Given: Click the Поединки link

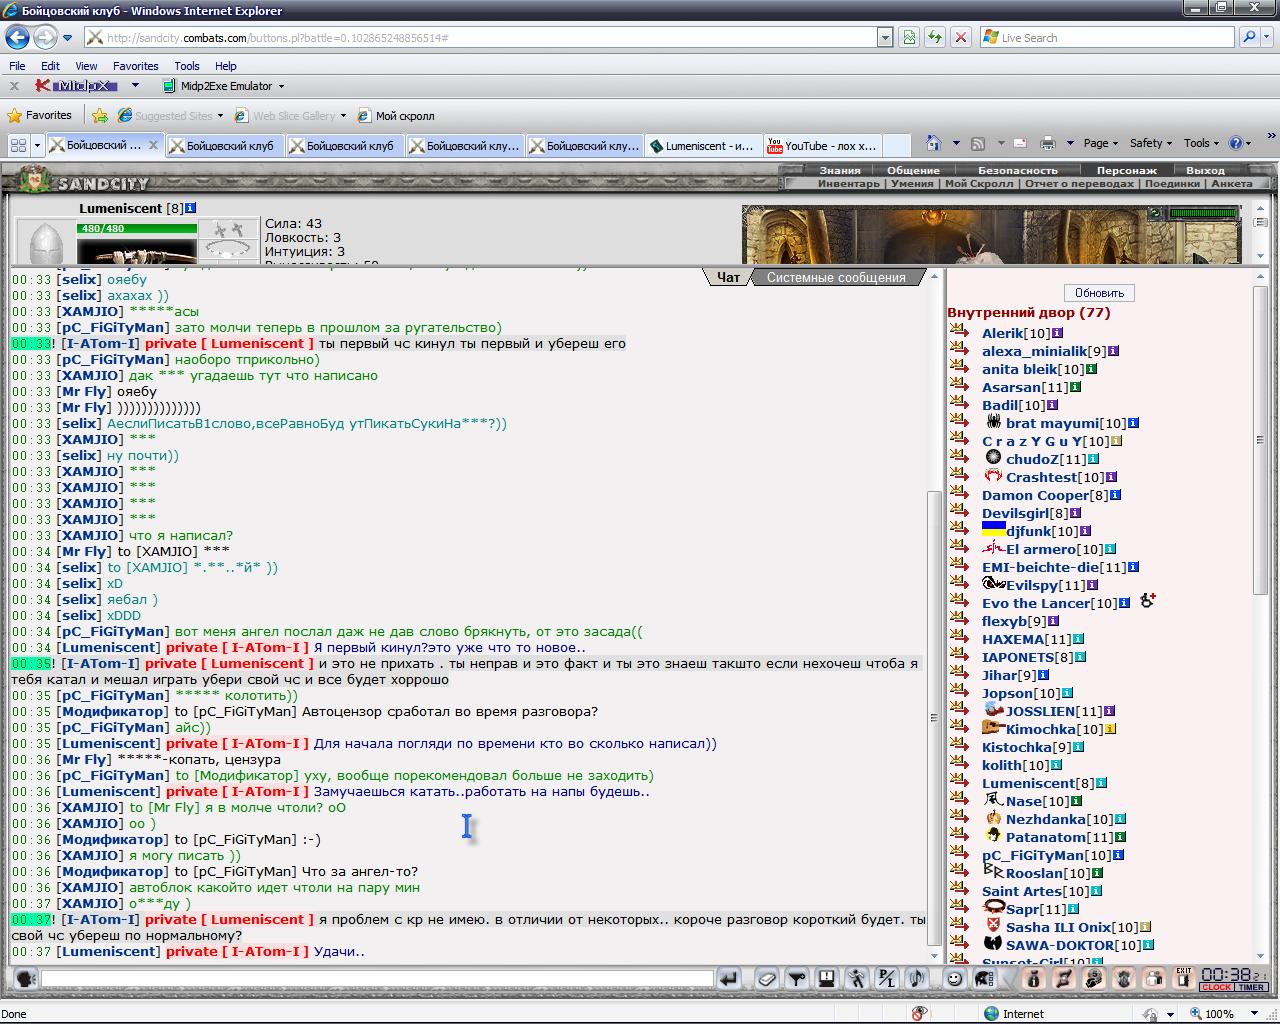Looking at the screenshot, I should pyautogui.click(x=1171, y=184).
